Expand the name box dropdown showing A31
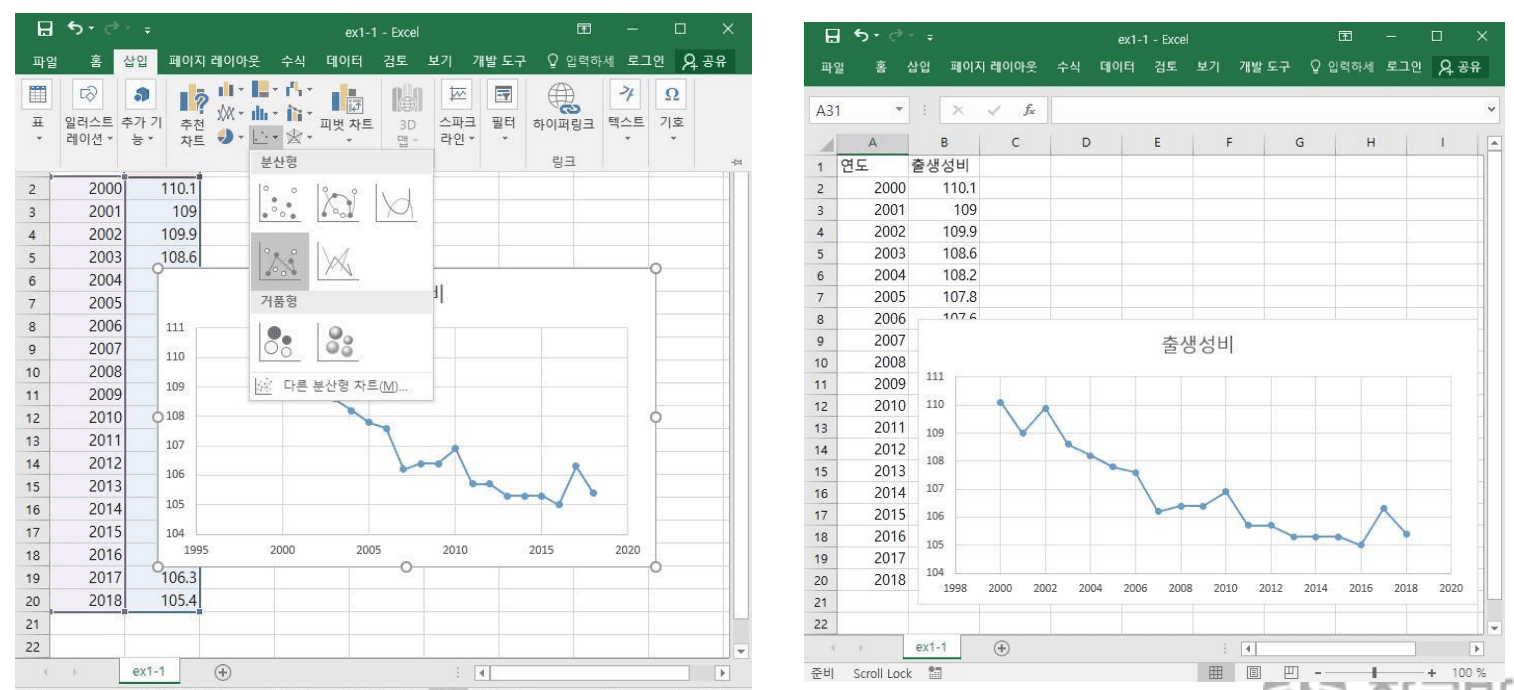 point(899,110)
